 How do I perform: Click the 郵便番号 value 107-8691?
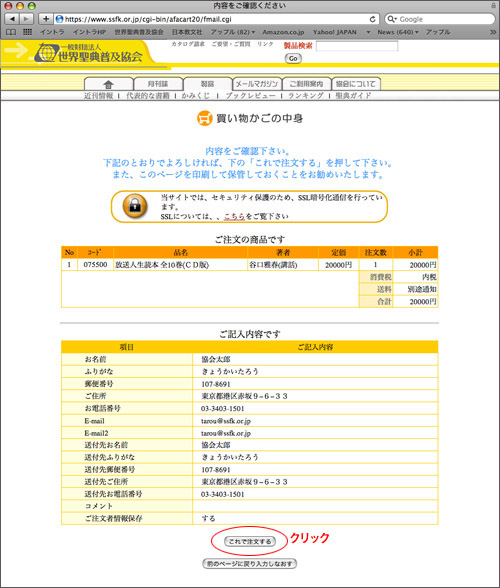[216, 384]
